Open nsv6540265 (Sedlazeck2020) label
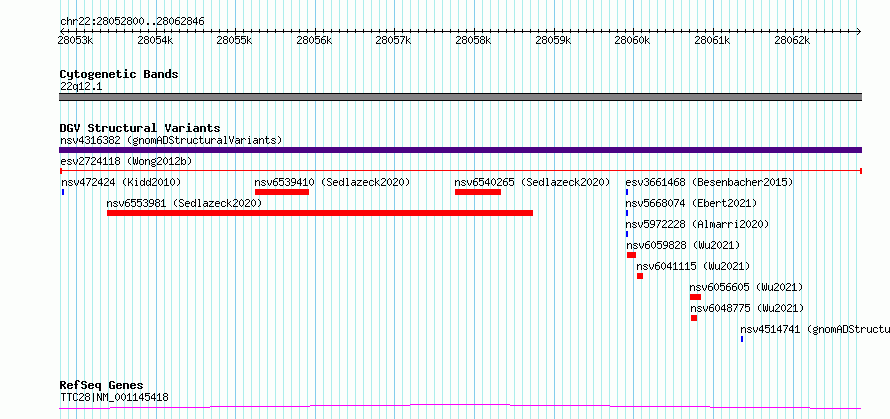890x419 pixels. pyautogui.click(x=532, y=182)
